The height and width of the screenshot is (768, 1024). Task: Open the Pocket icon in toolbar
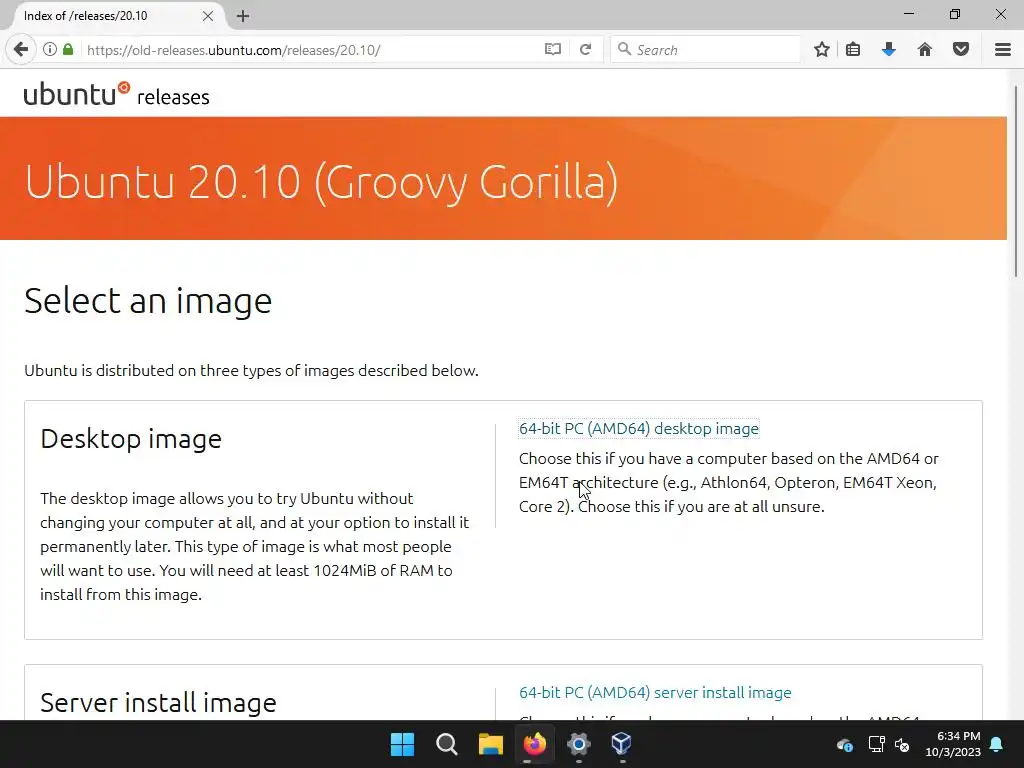click(961, 50)
